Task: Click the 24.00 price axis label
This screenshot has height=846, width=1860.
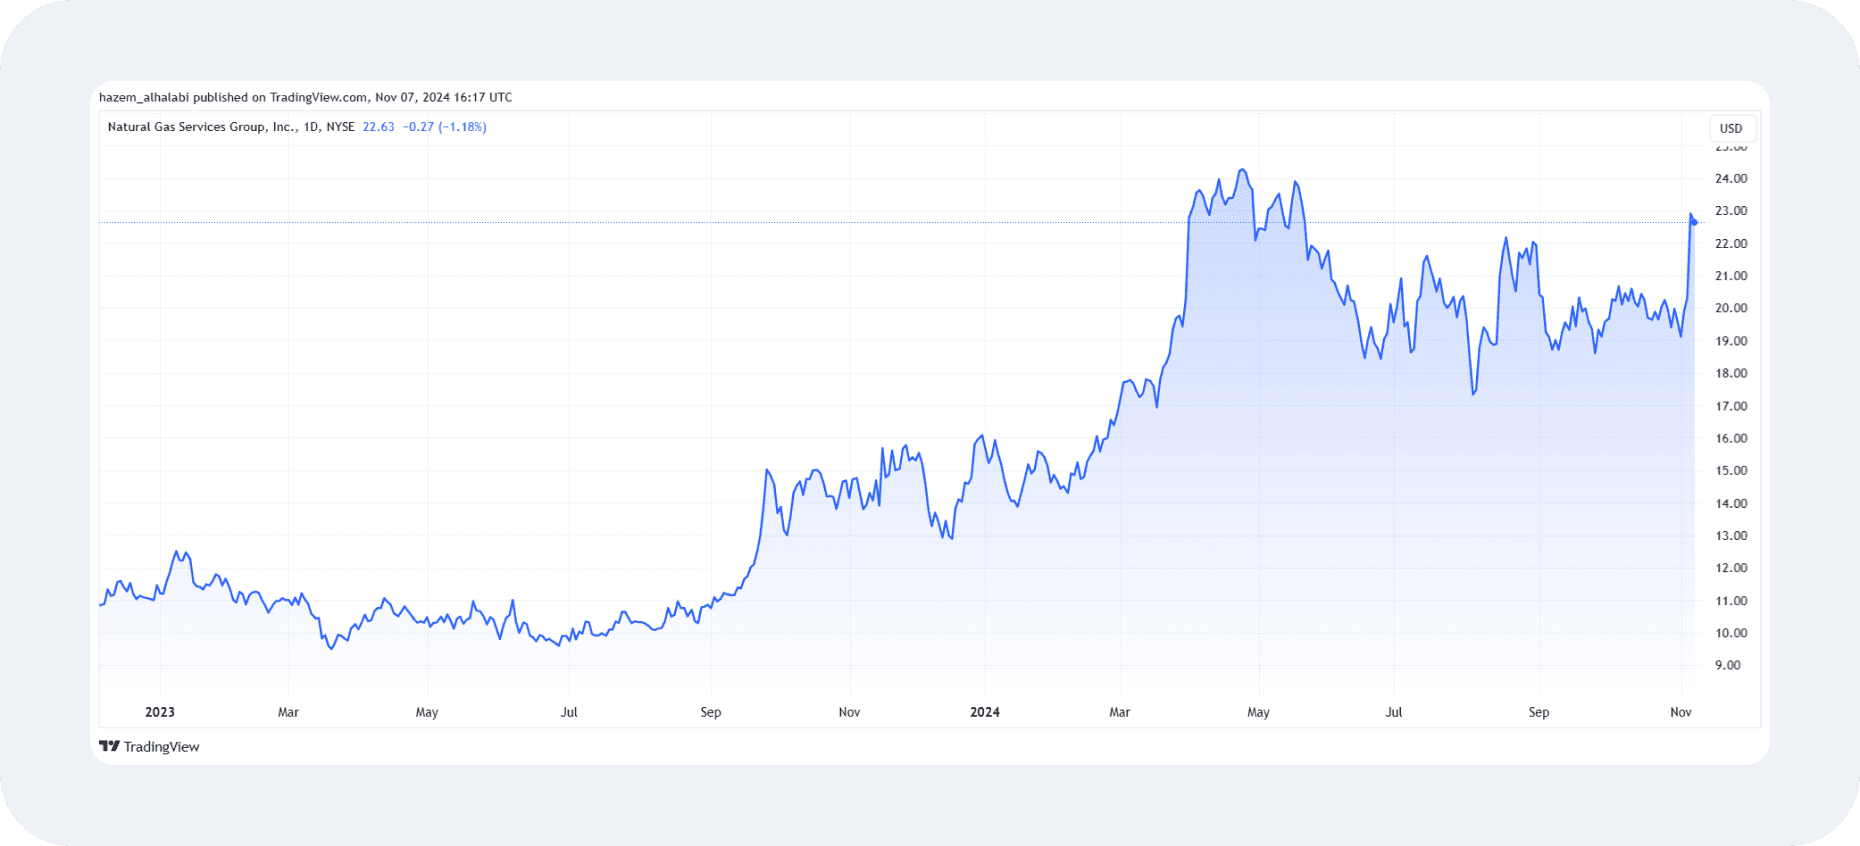Action: pyautogui.click(x=1731, y=179)
